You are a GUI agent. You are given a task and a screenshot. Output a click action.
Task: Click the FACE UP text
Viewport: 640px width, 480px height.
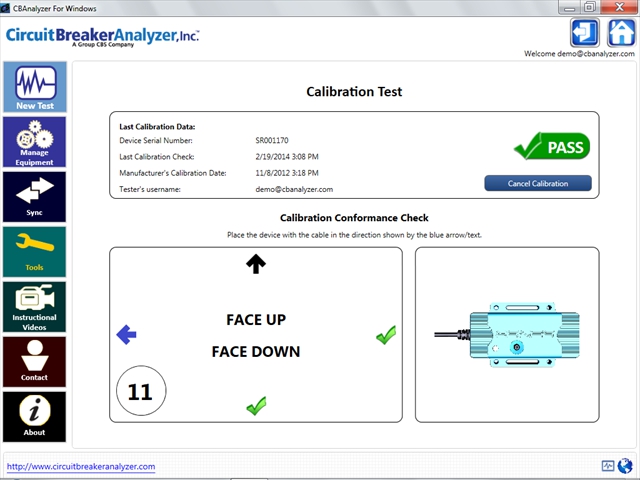tap(256, 320)
